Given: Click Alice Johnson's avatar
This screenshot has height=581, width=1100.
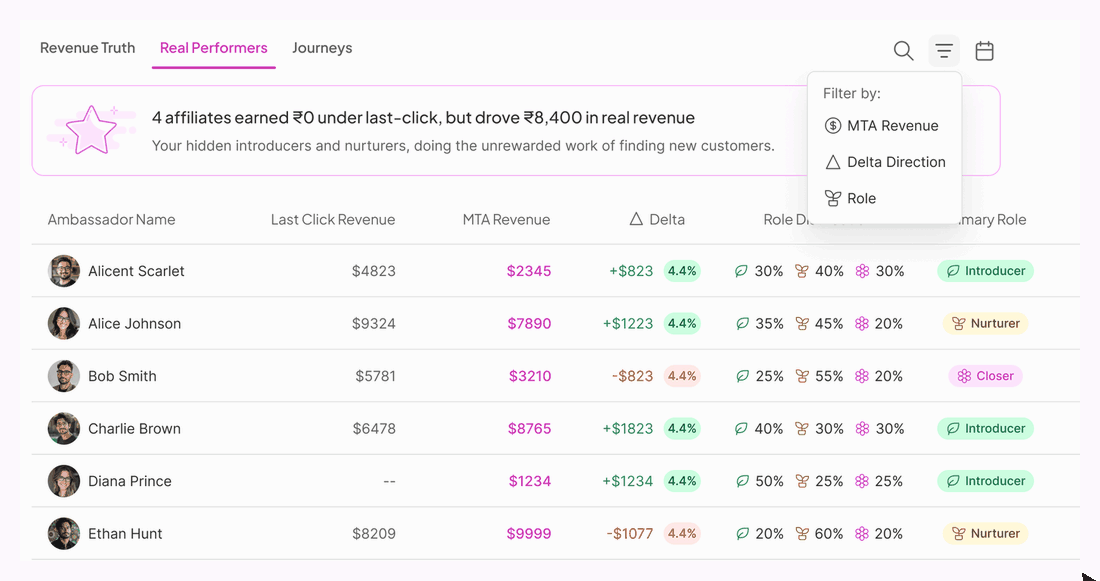Looking at the screenshot, I should tap(64, 323).
